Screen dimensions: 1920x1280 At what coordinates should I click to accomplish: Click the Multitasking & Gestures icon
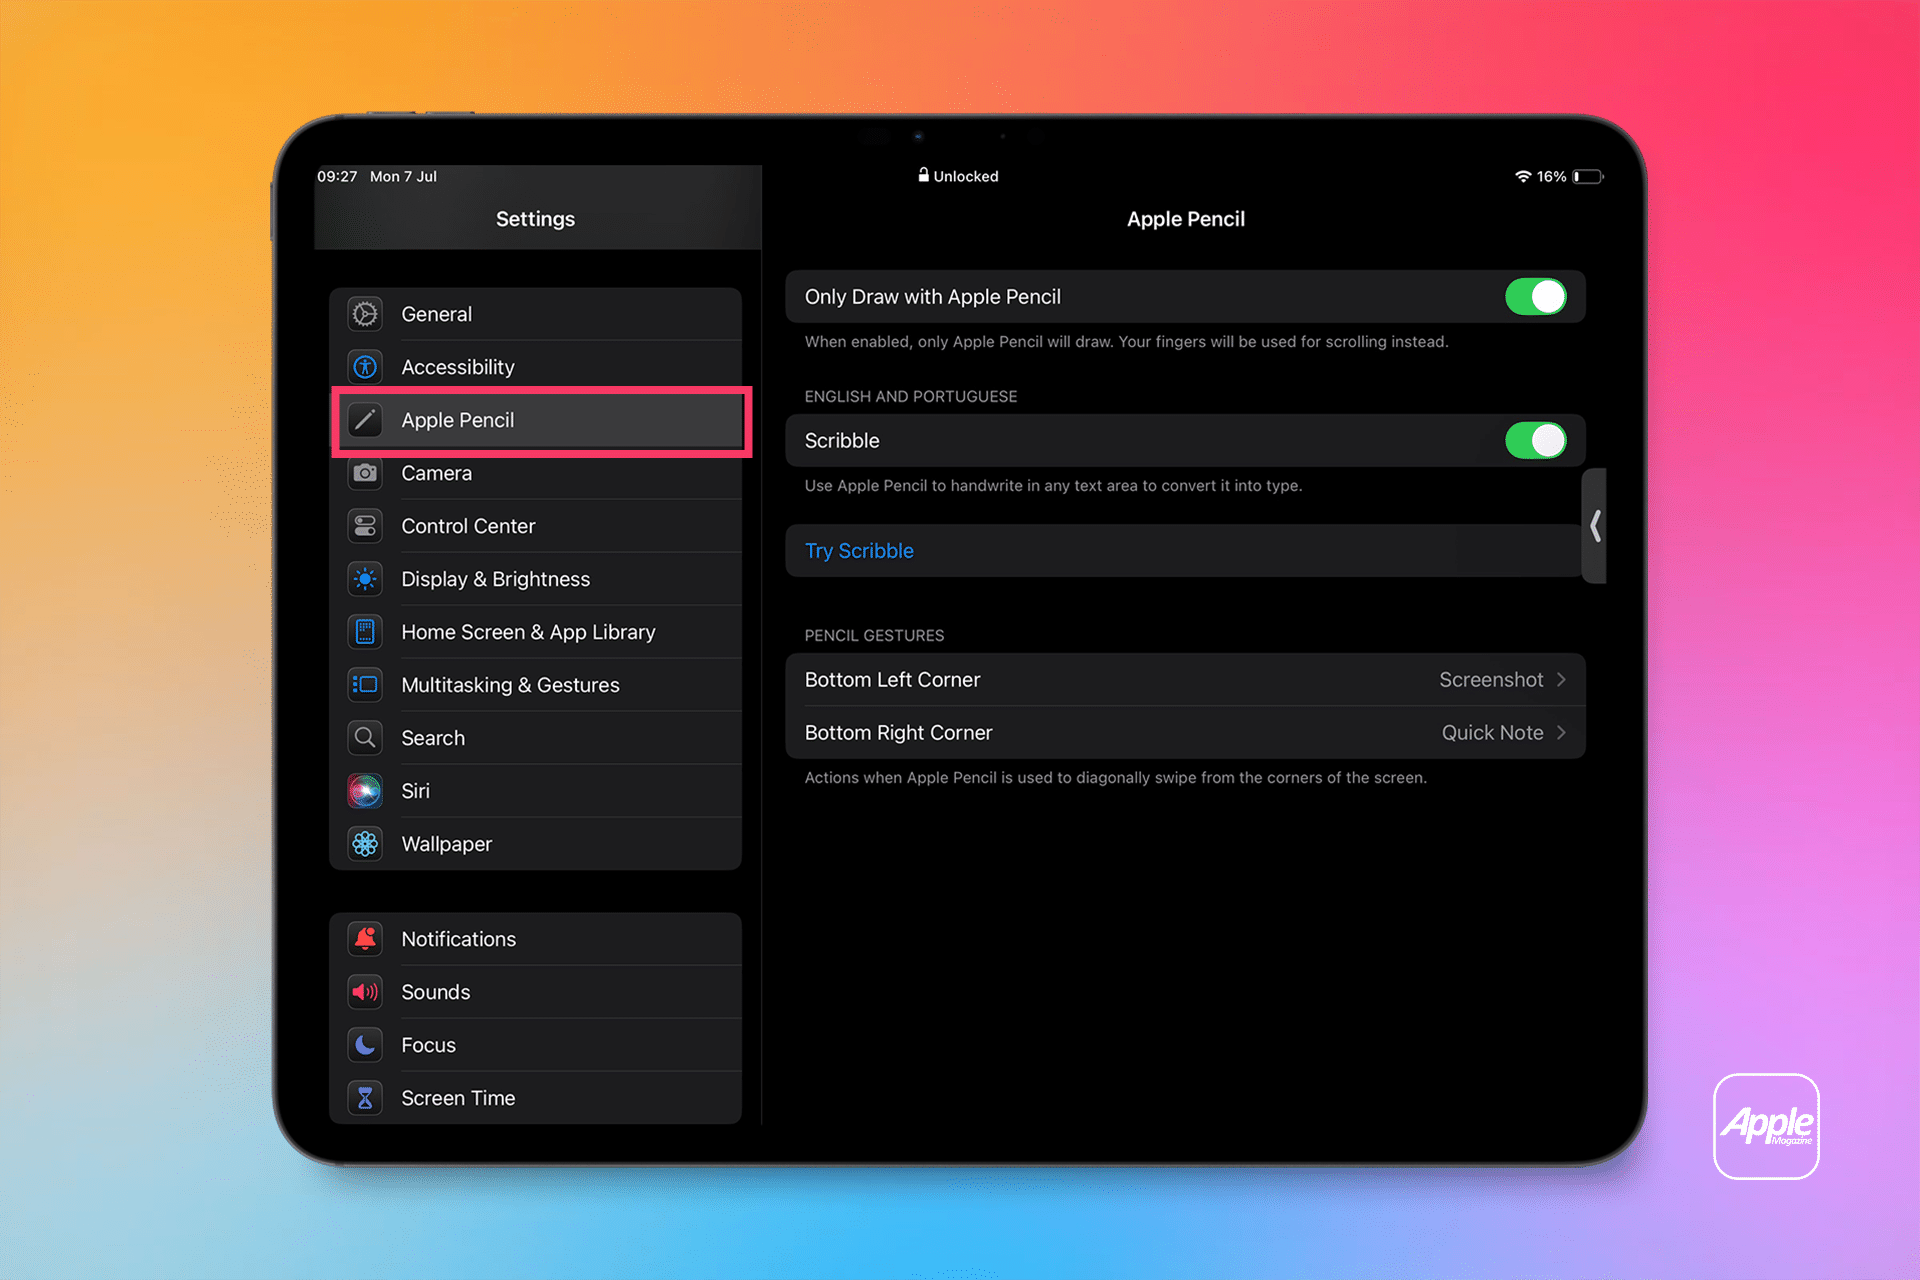pos(365,685)
